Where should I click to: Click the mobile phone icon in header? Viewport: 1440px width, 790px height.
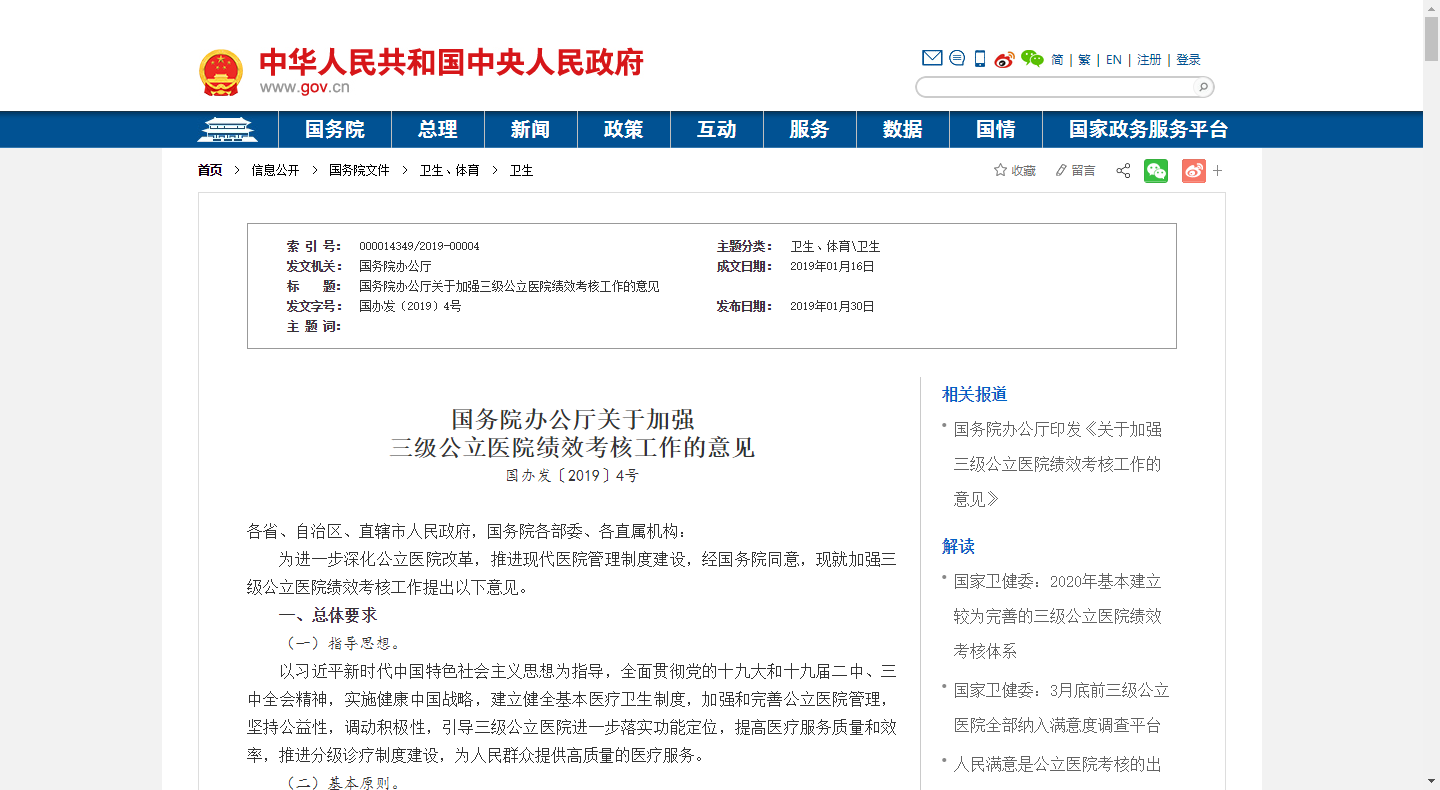coord(980,59)
